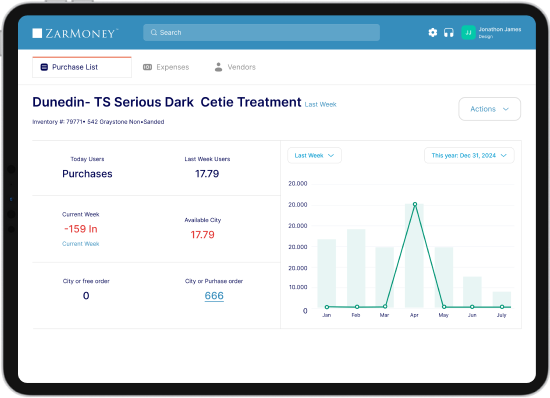
Task: Click the Expenses money icon
Action: coord(147,67)
